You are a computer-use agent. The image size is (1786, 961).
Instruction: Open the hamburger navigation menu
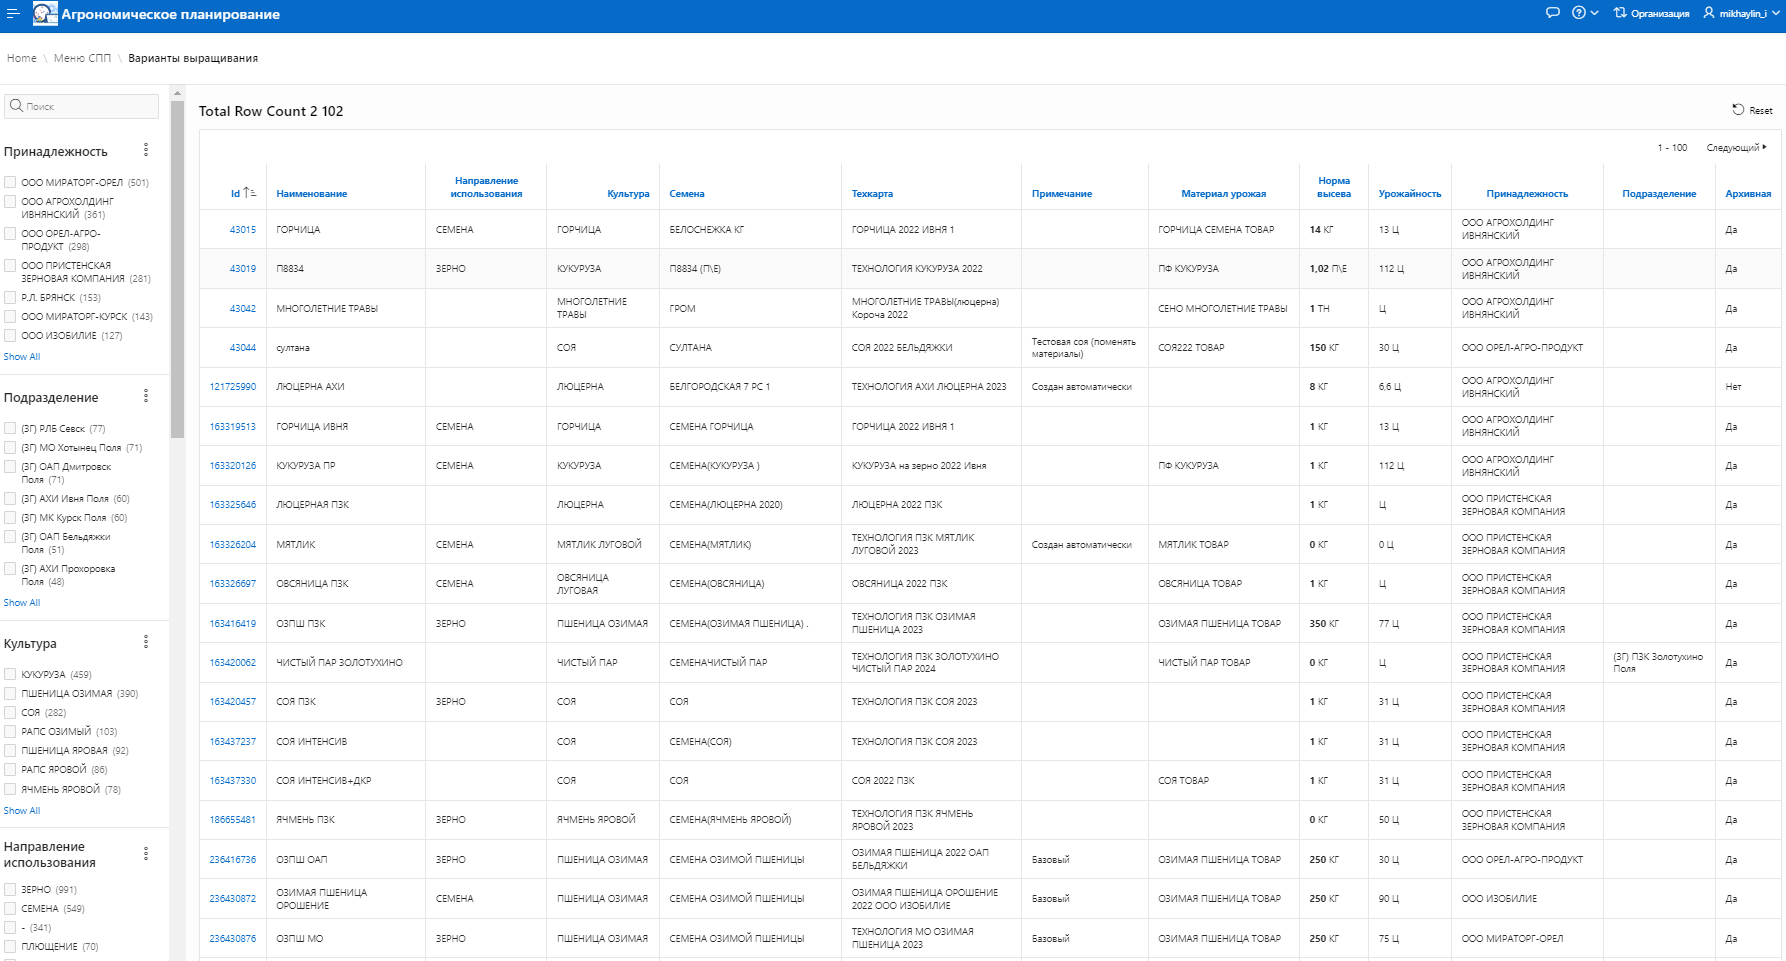coord(13,14)
